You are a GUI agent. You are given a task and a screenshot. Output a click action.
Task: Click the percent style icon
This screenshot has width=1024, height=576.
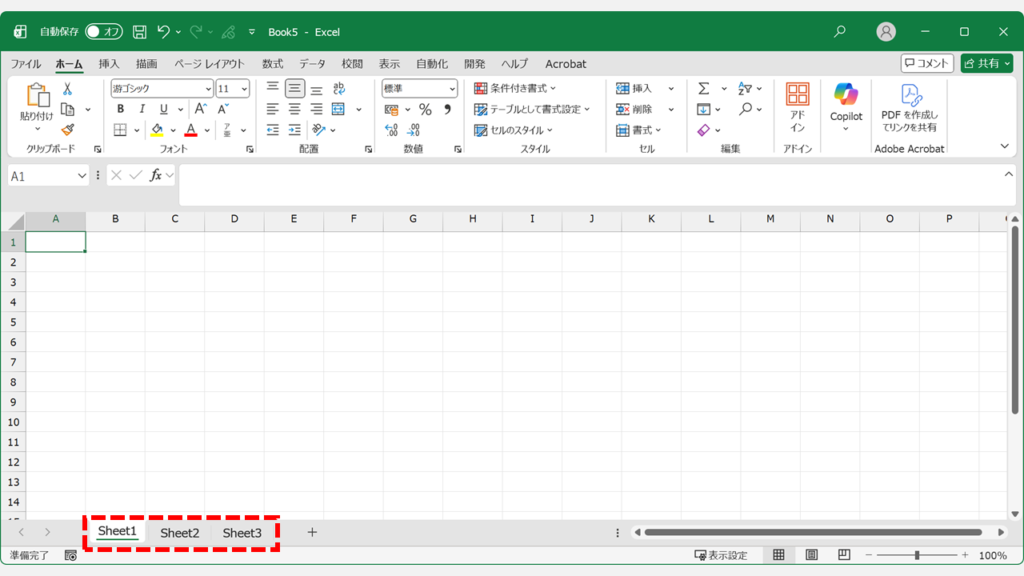[425, 110]
